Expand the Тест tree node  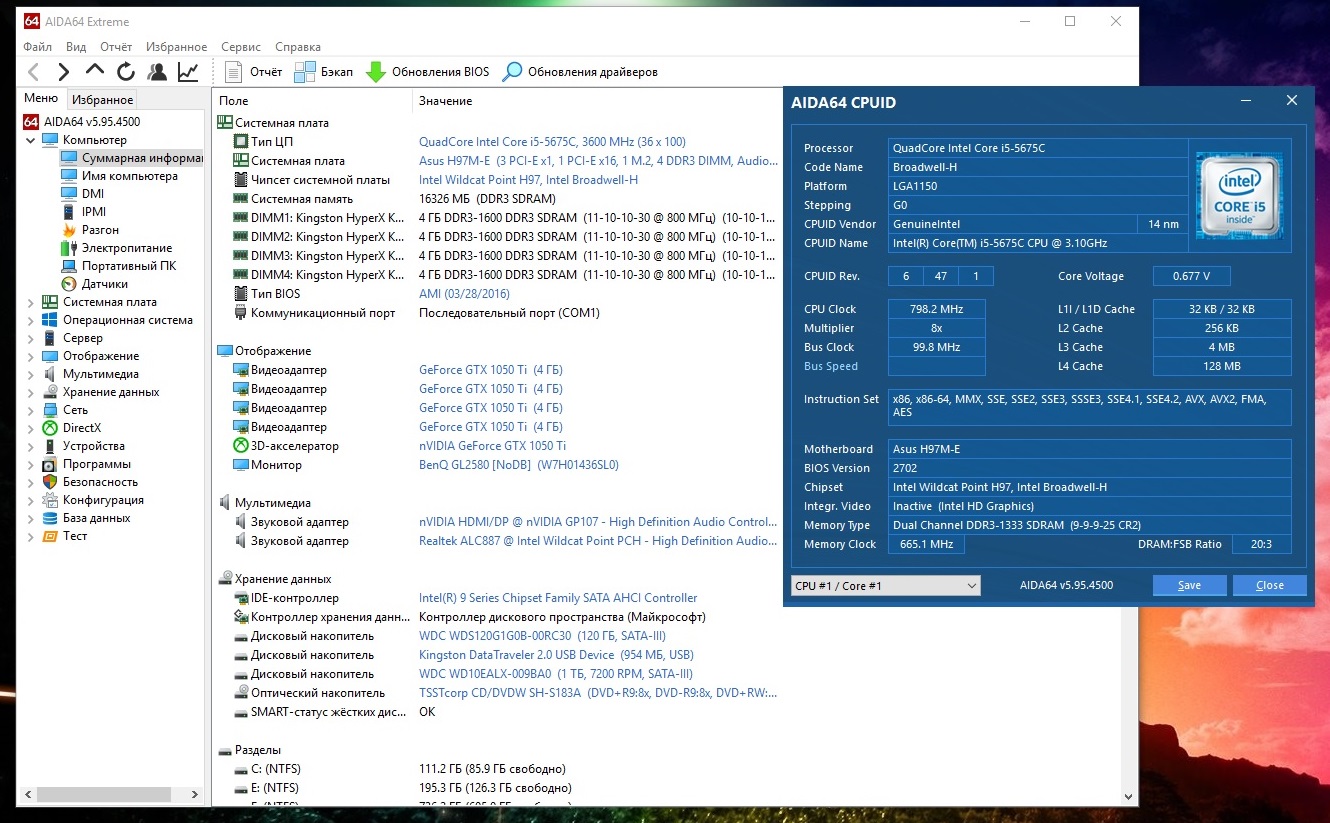(30, 536)
